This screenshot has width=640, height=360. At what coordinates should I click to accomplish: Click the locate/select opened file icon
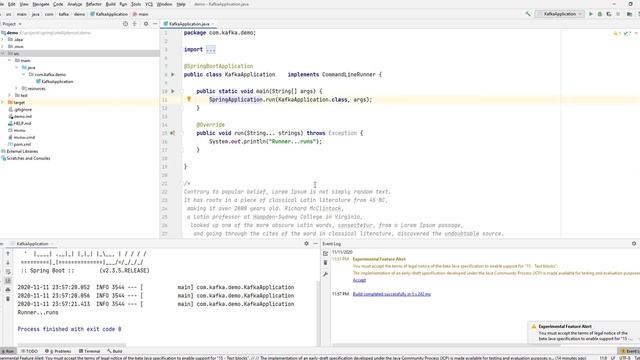[125, 24]
